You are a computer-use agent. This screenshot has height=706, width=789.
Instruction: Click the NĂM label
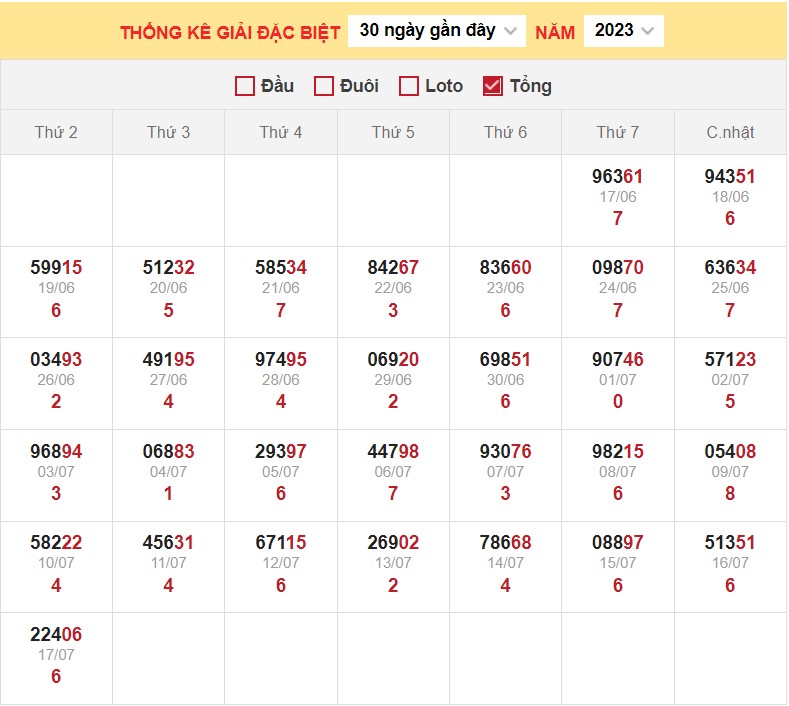(x=555, y=32)
